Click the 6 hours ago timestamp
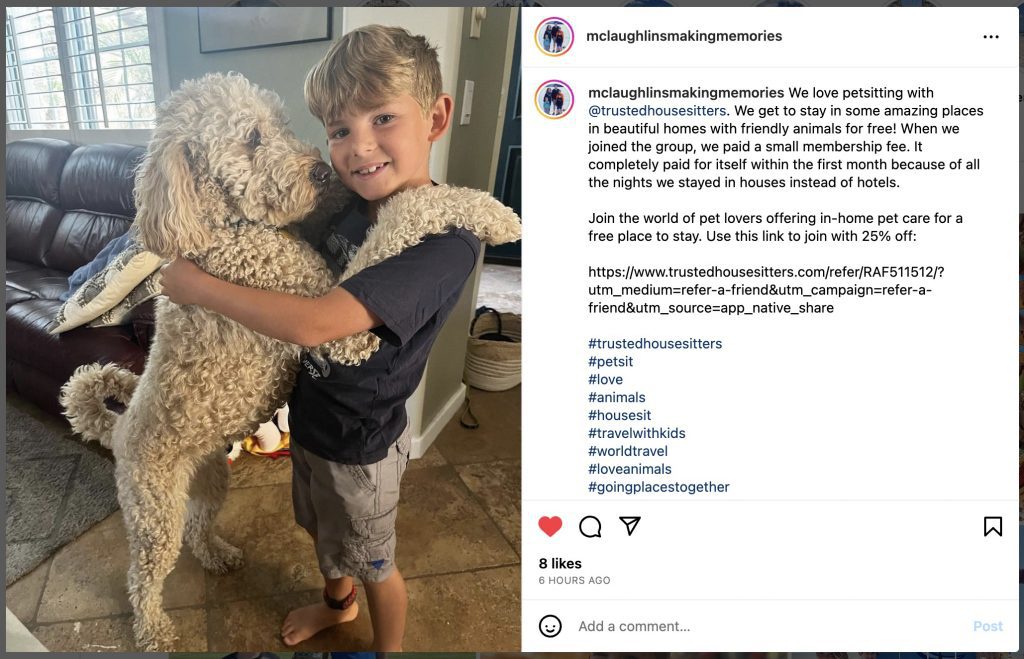The width and height of the screenshot is (1024, 659). pos(574,581)
